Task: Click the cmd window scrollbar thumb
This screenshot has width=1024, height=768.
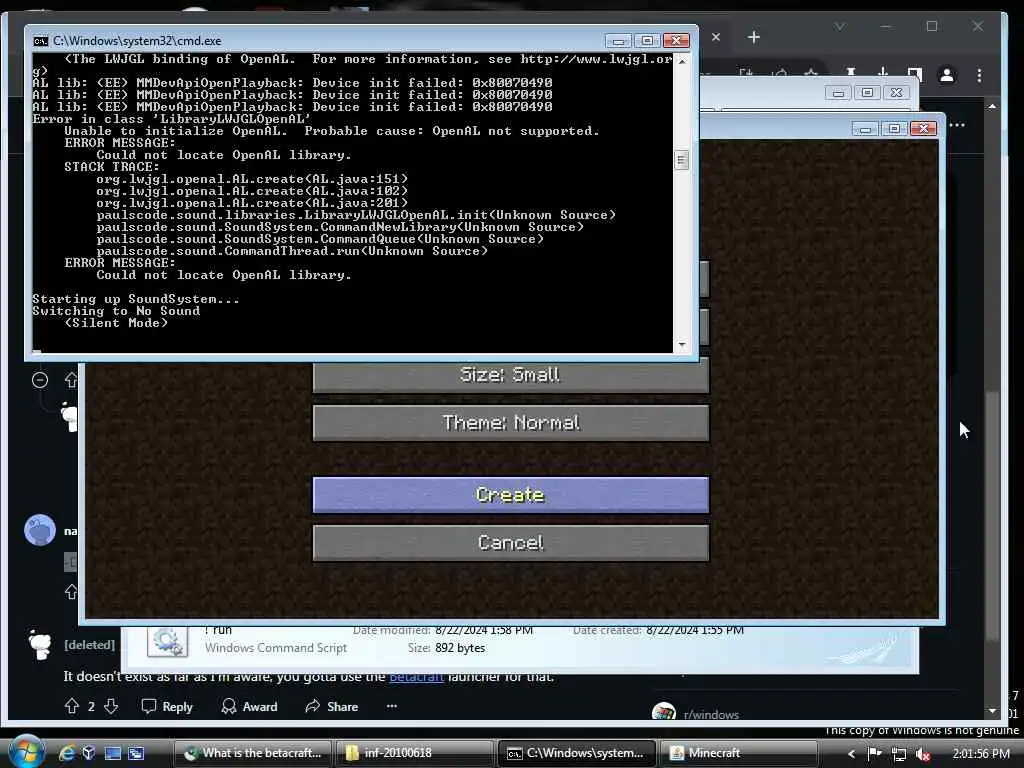Action: [x=682, y=160]
